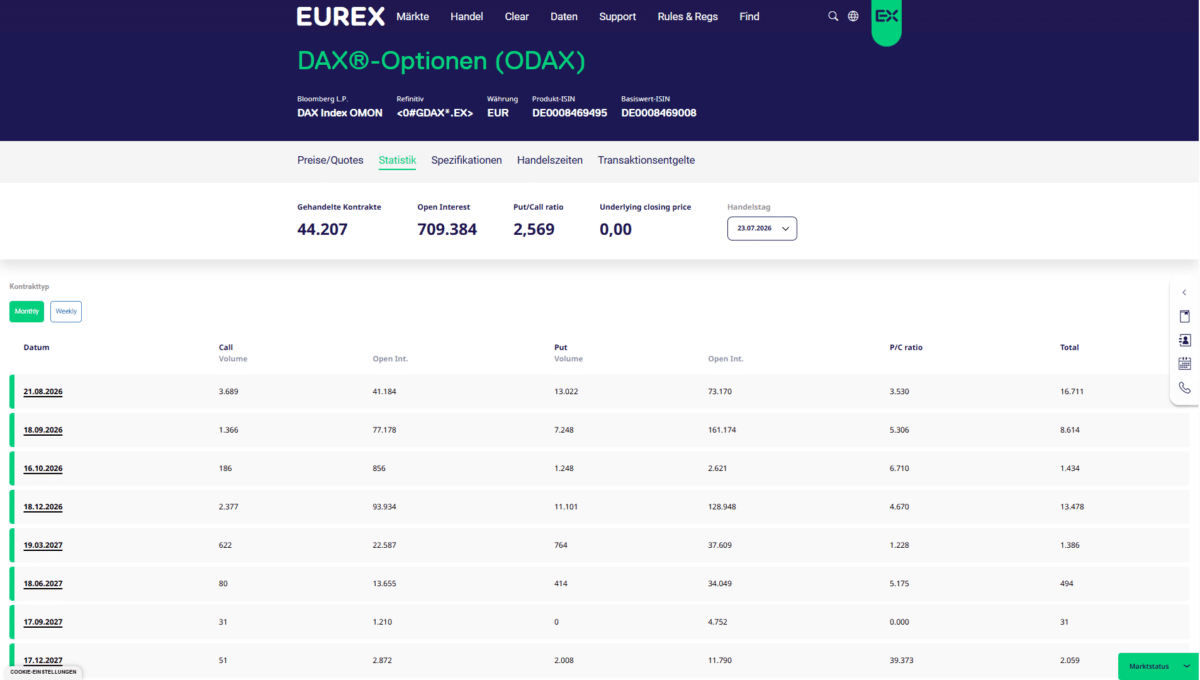
Task: Open the Transaktionsentgelte tab
Action: coord(646,160)
